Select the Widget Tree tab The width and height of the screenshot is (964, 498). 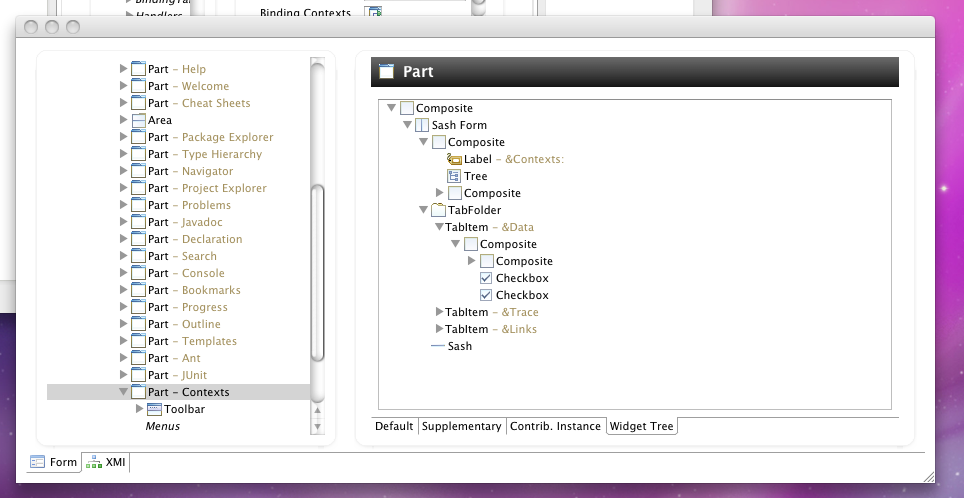(642, 426)
